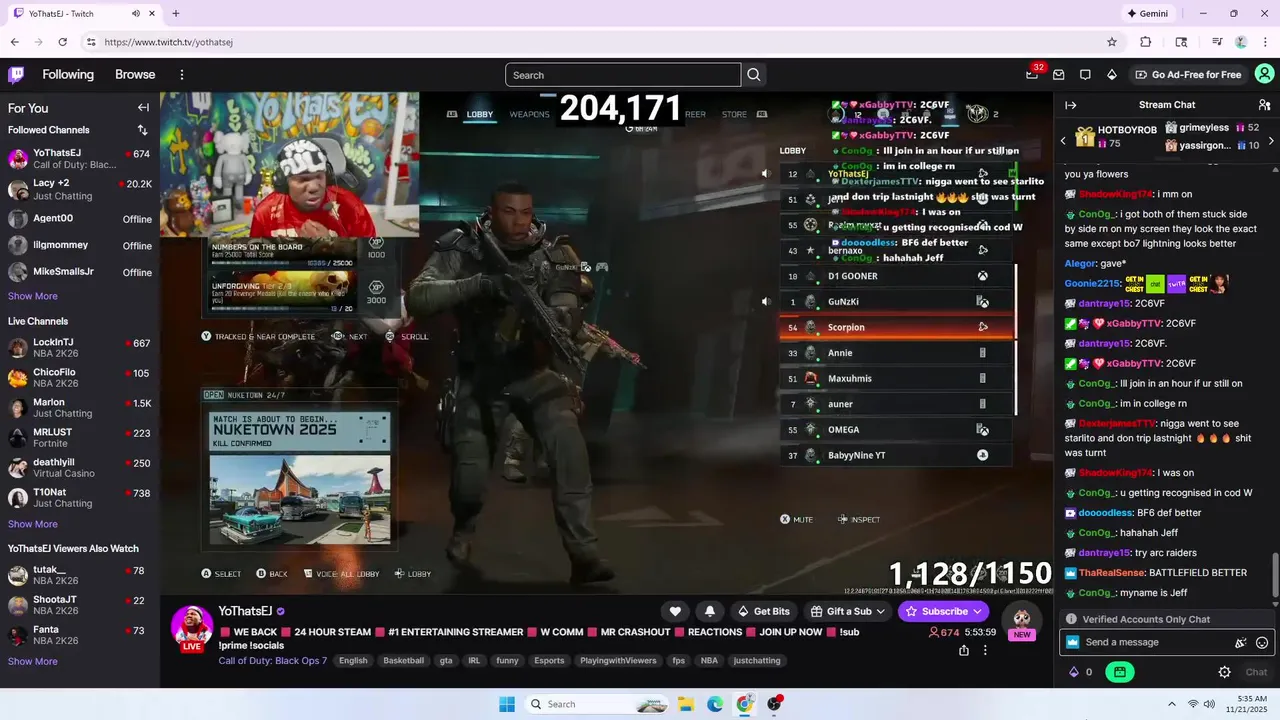The width and height of the screenshot is (1280, 720).
Task: Open deathlyill Virtual Casino channel
Action: click(x=80, y=468)
